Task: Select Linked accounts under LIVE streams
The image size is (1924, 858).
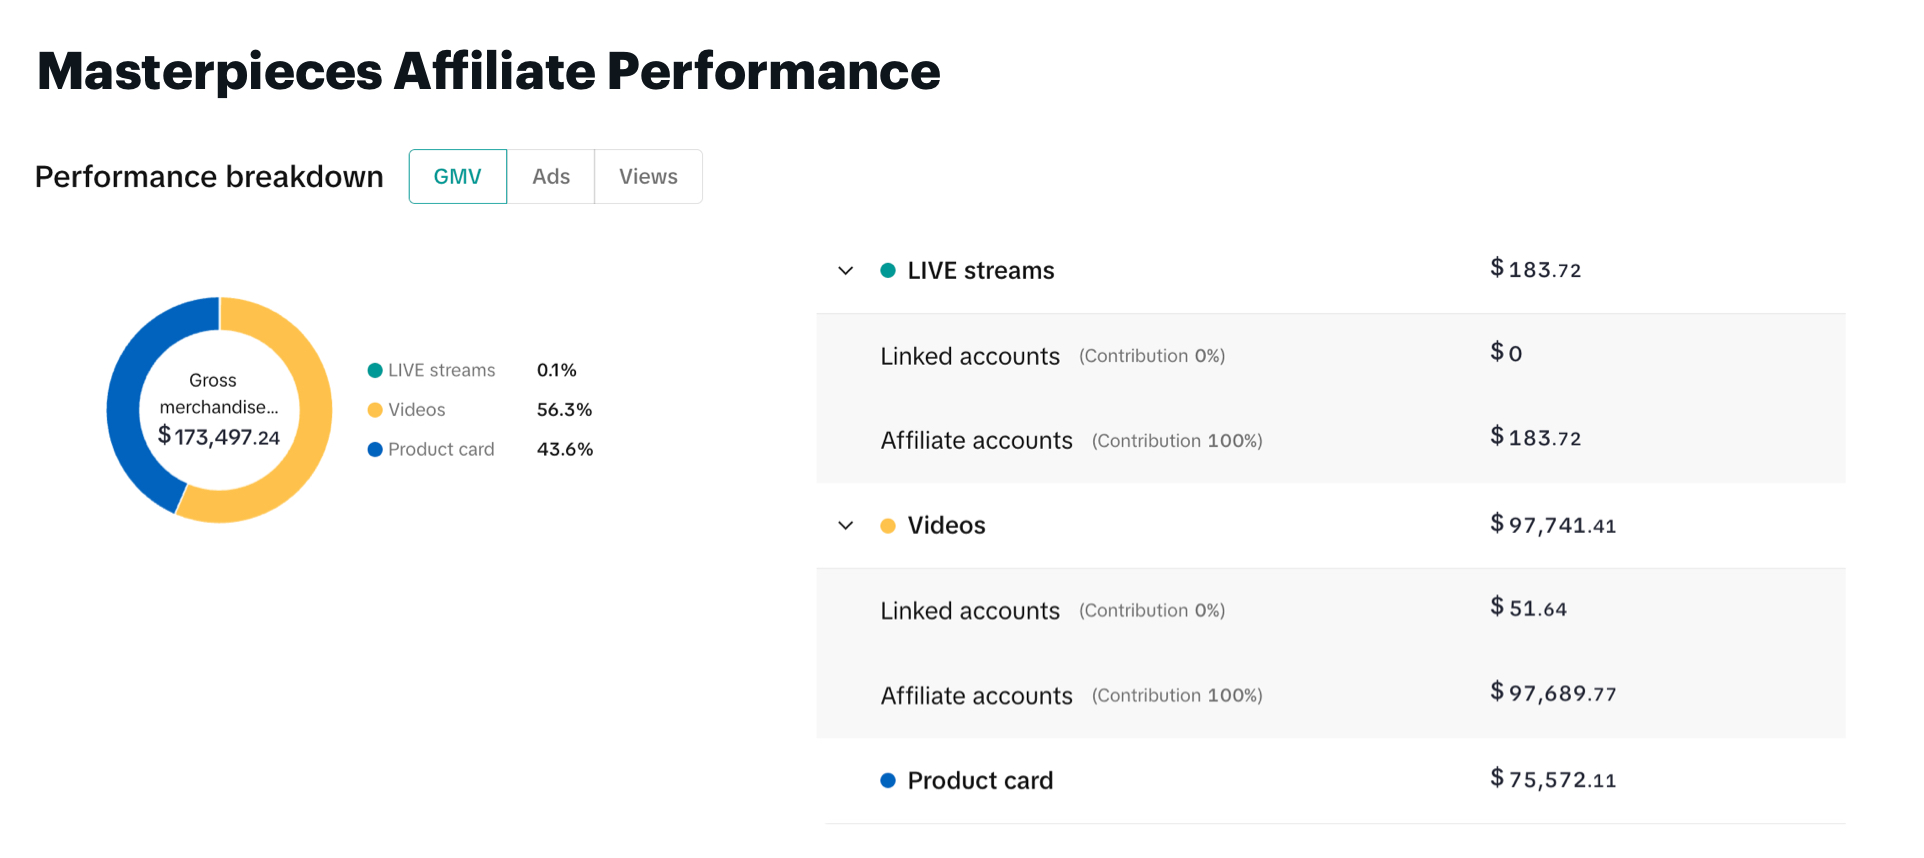Action: [970, 357]
